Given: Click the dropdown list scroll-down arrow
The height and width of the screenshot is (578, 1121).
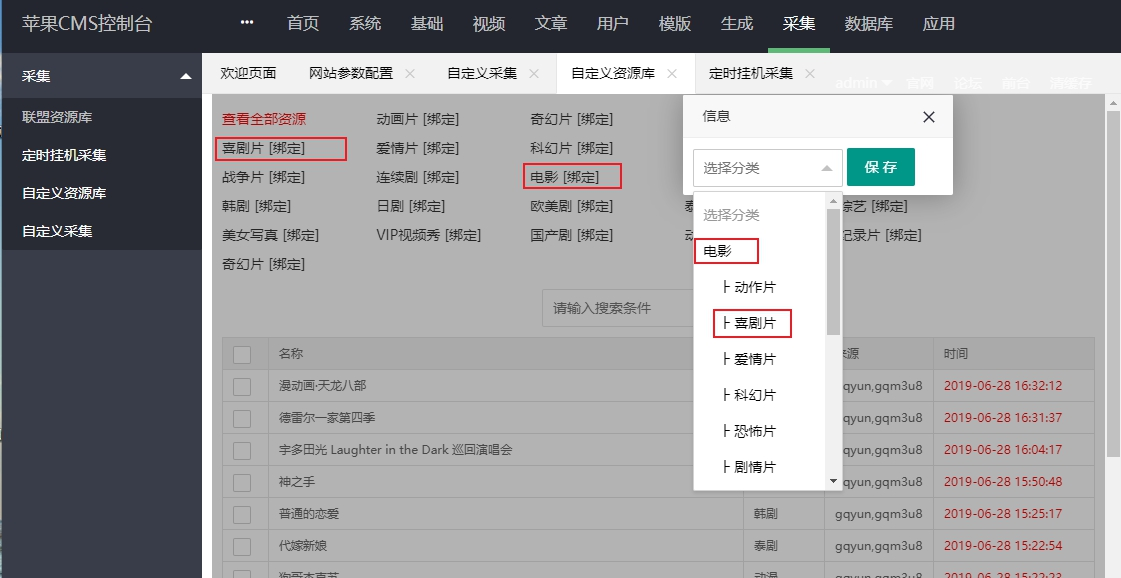Looking at the screenshot, I should pyautogui.click(x=834, y=481).
